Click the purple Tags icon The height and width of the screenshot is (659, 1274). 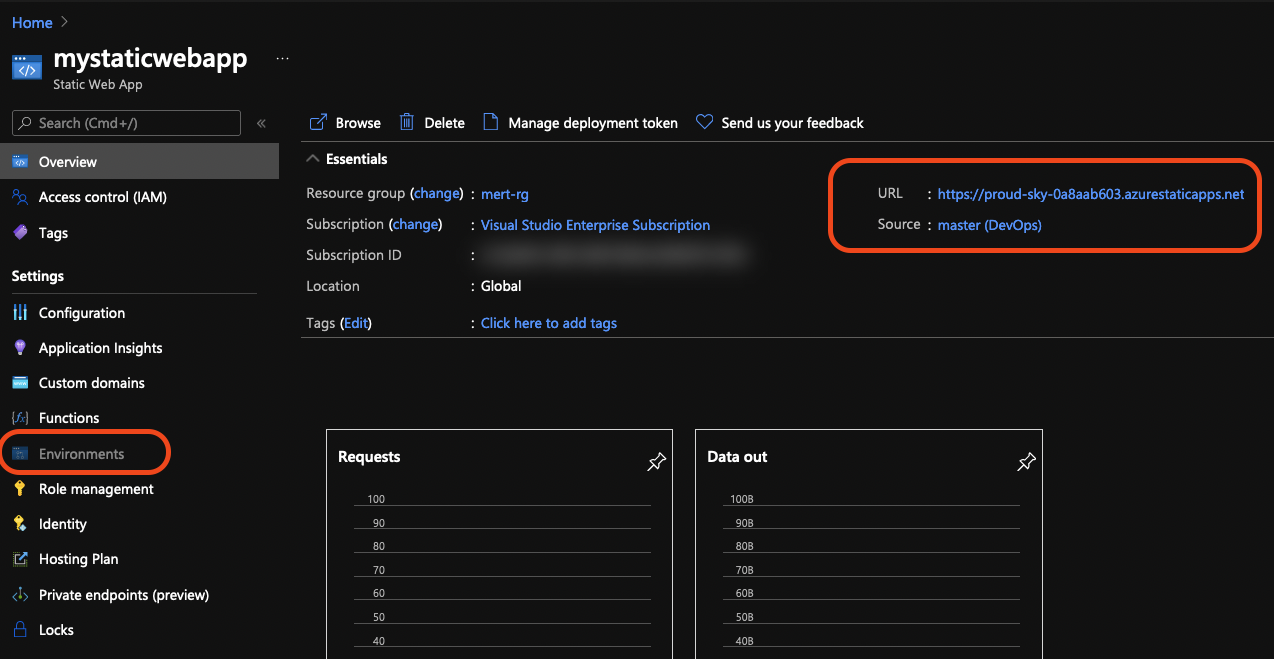(x=20, y=232)
